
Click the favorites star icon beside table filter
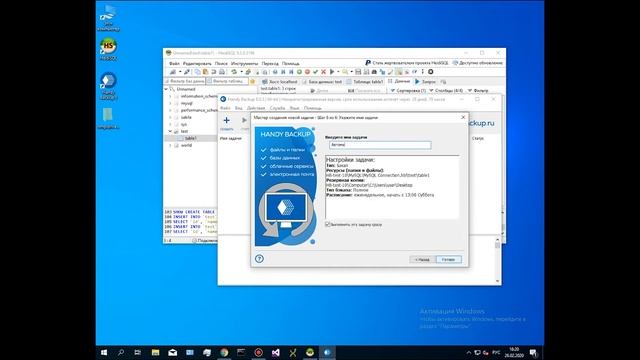(252, 82)
